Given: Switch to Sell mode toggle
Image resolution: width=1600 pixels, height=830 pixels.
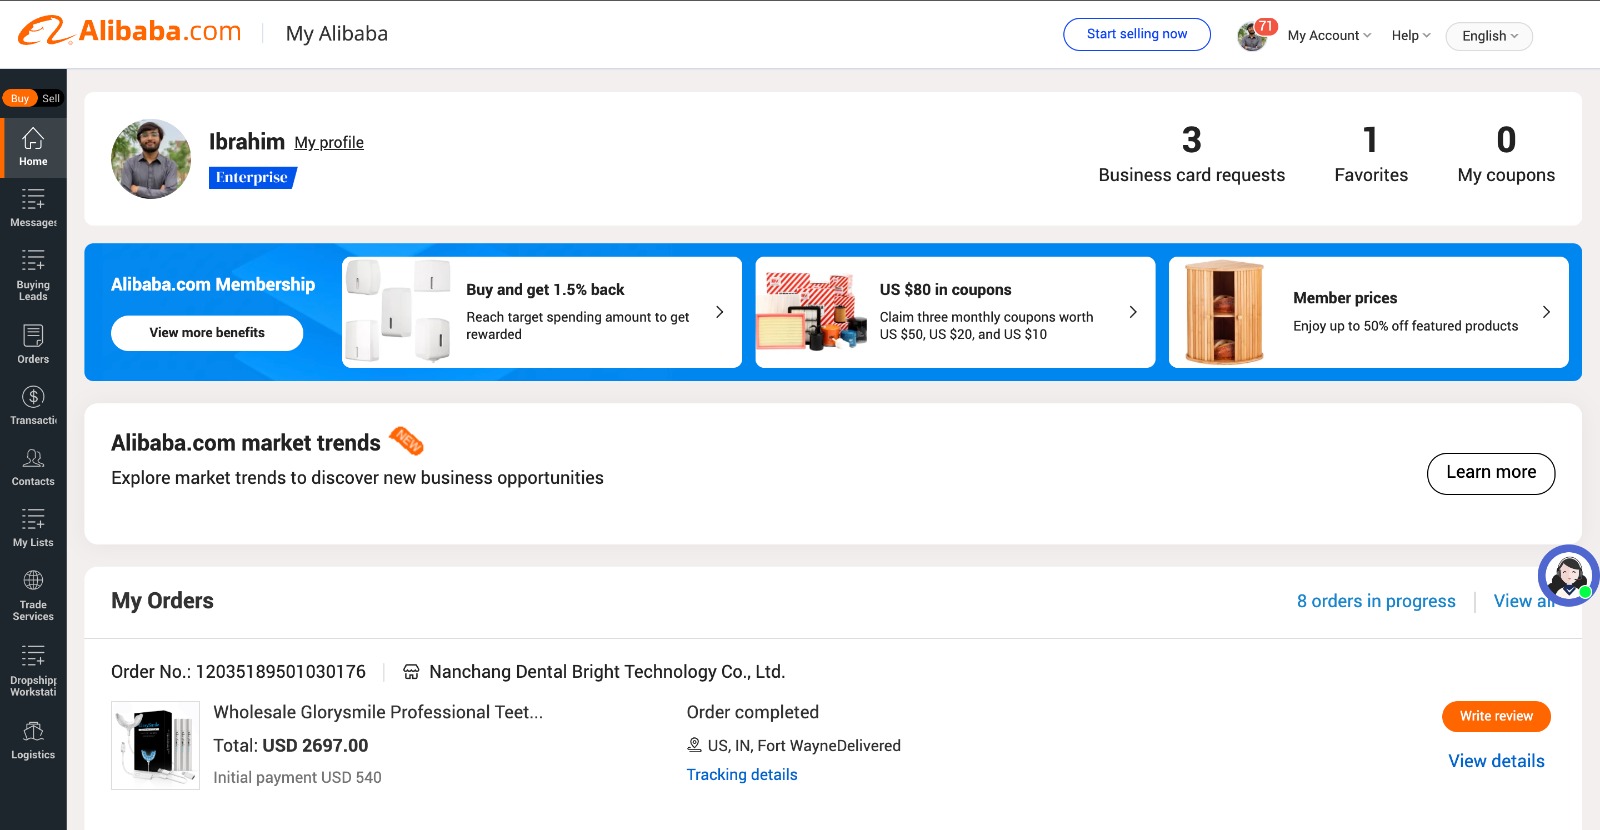Looking at the screenshot, I should coord(51,98).
